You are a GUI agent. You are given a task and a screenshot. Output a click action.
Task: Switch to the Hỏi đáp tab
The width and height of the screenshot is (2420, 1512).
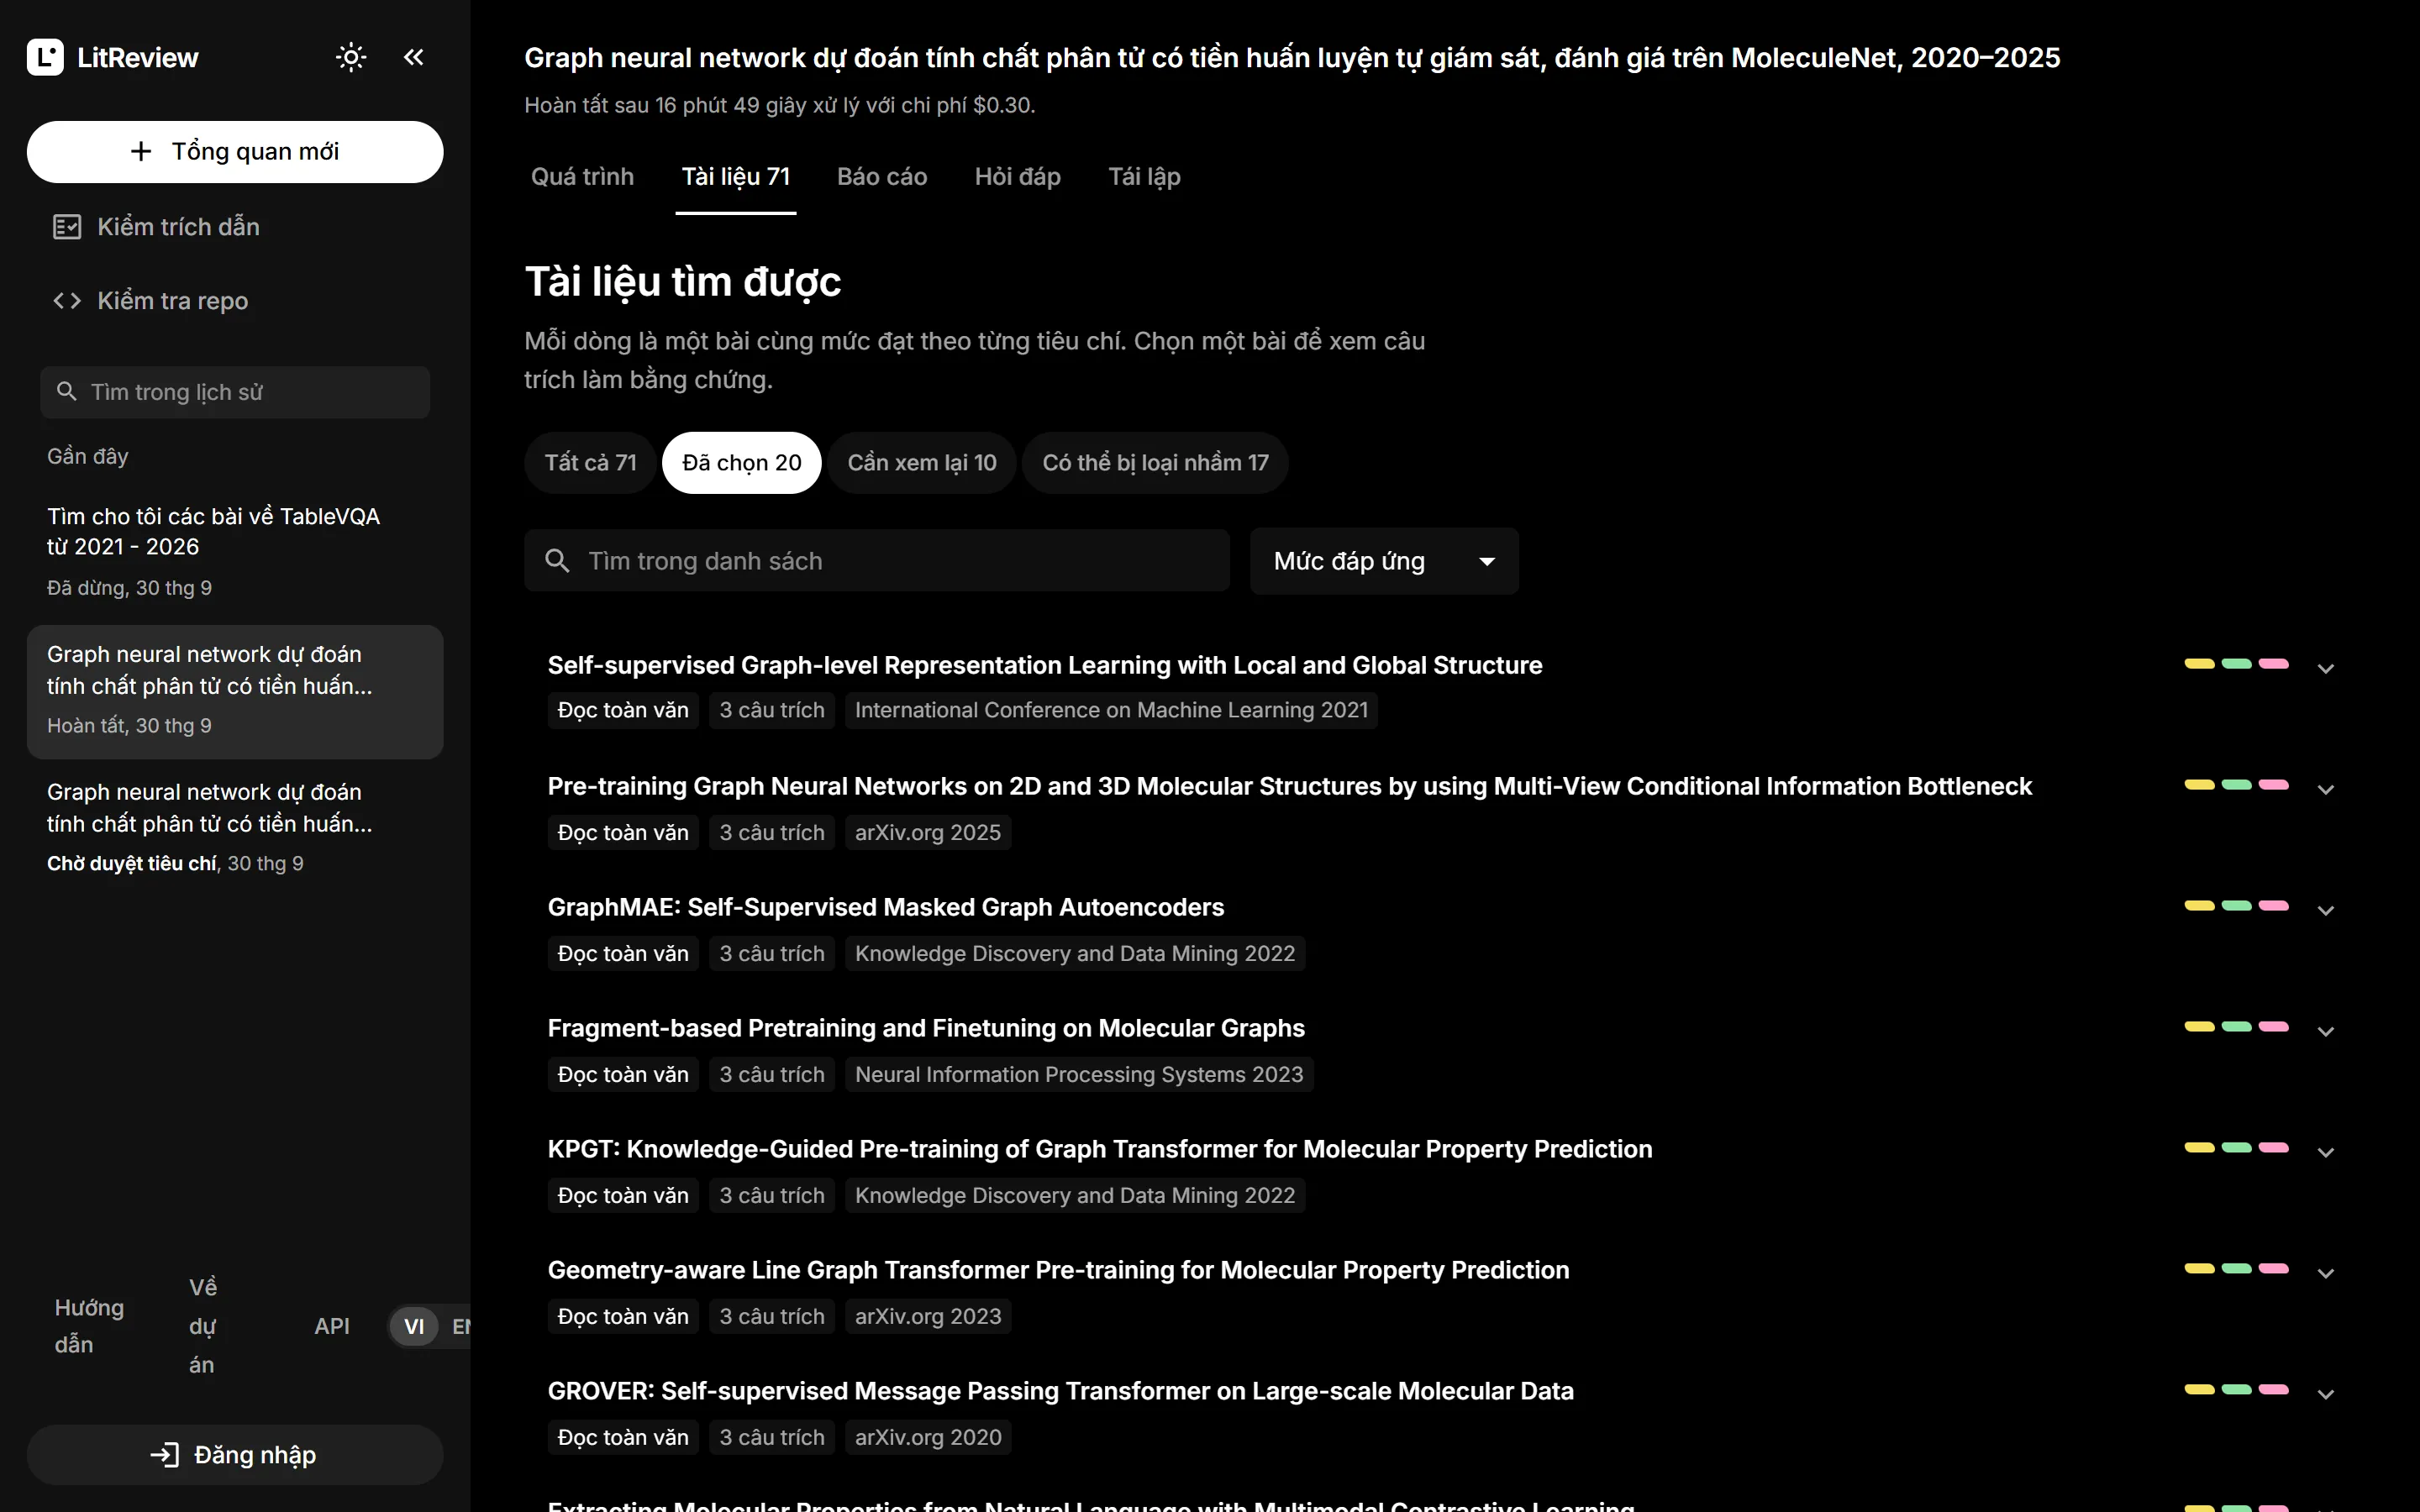tap(1017, 177)
